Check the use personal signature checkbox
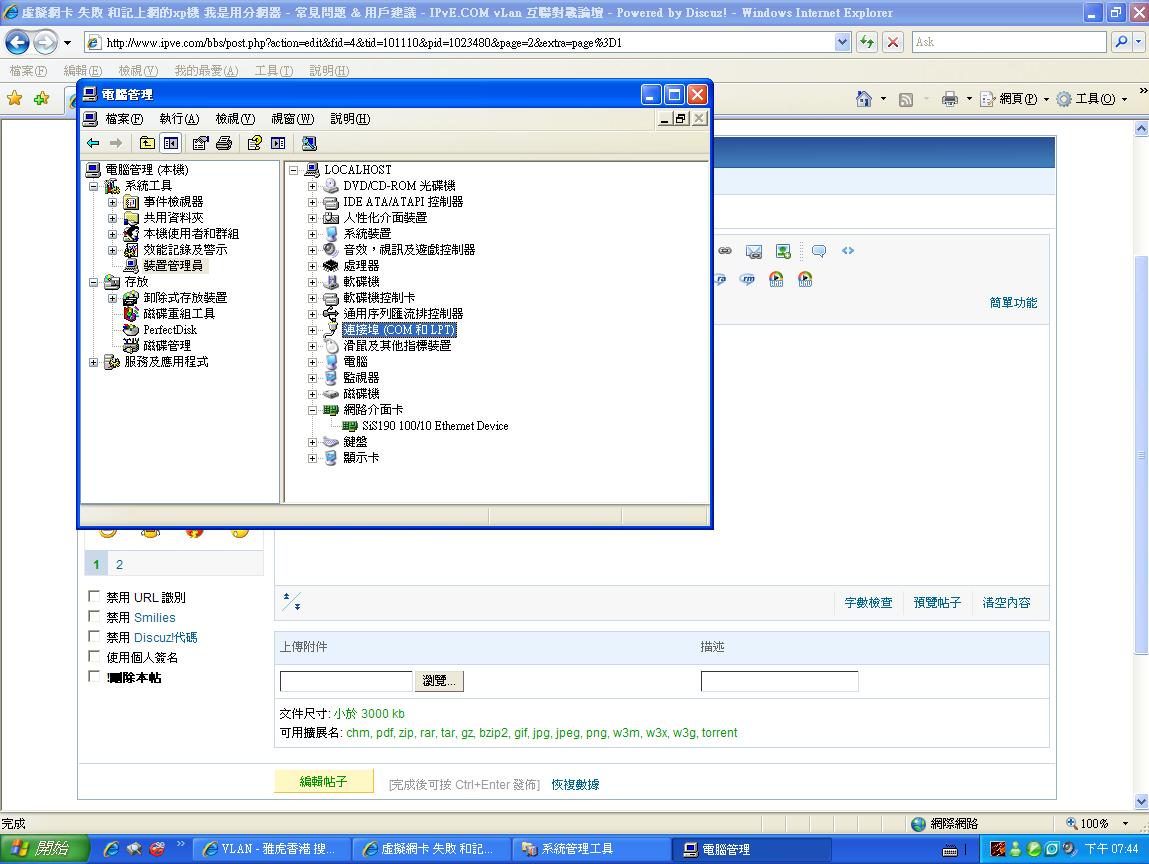The width and height of the screenshot is (1149, 864). (94, 656)
